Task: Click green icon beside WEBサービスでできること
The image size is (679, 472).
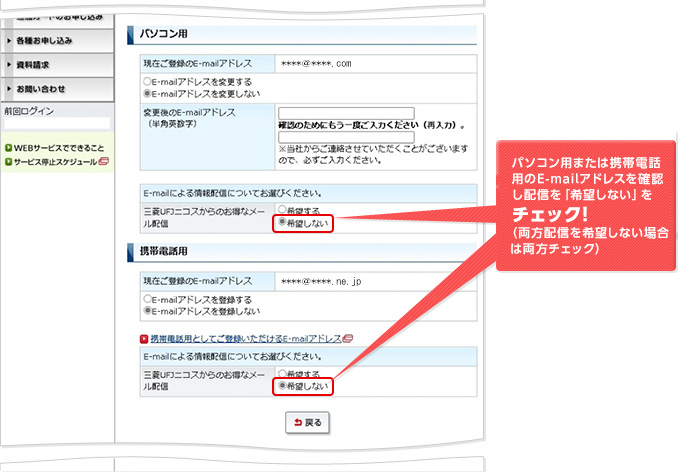Action: click(8, 148)
